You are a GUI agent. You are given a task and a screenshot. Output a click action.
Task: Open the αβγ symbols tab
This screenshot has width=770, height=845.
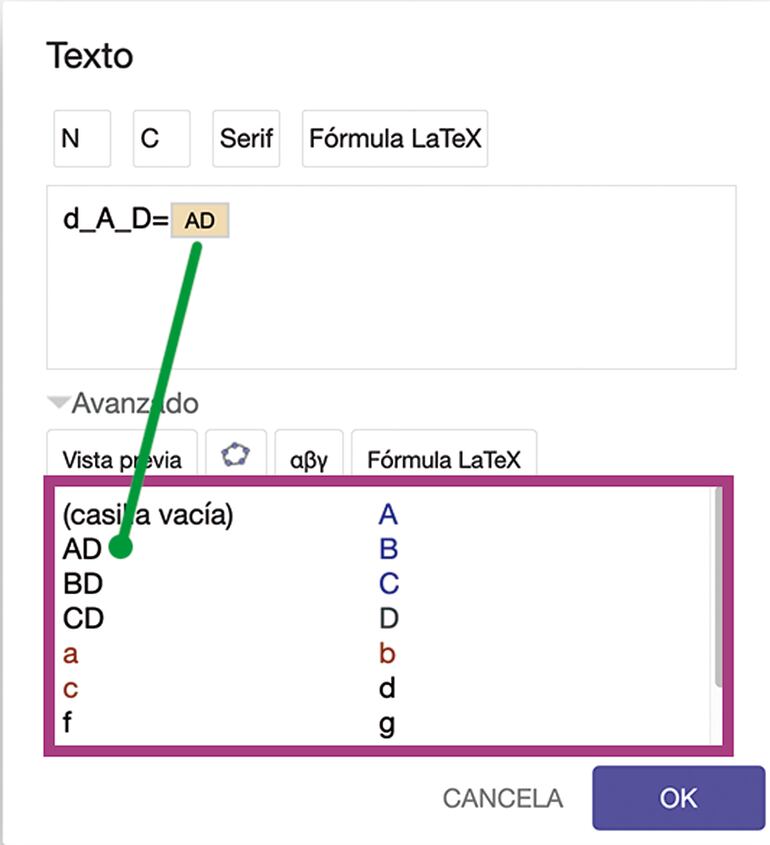[309, 459]
